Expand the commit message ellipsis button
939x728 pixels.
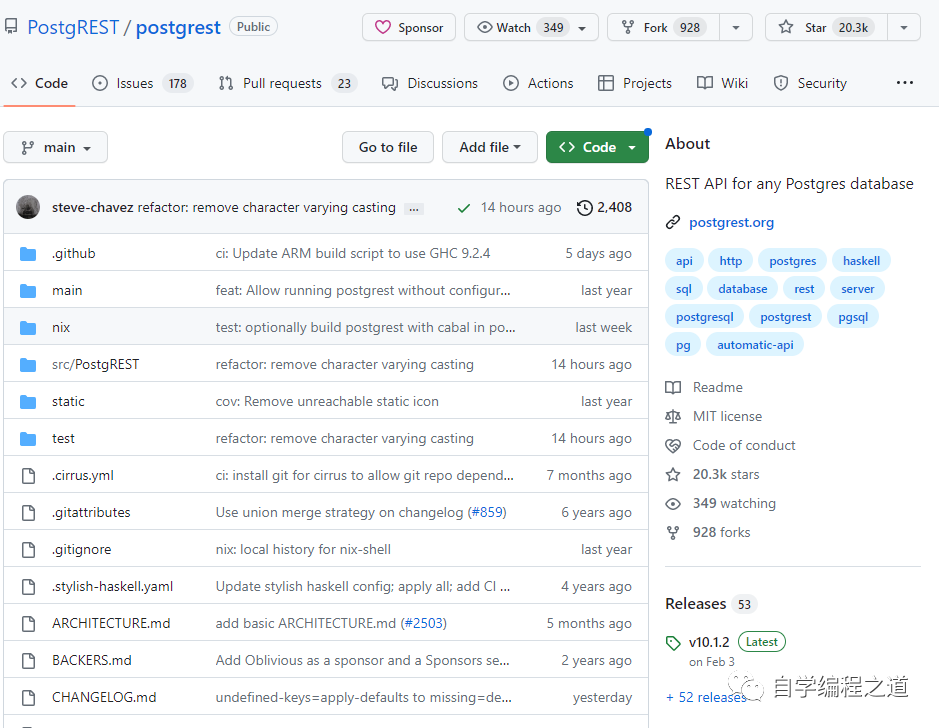pos(414,208)
